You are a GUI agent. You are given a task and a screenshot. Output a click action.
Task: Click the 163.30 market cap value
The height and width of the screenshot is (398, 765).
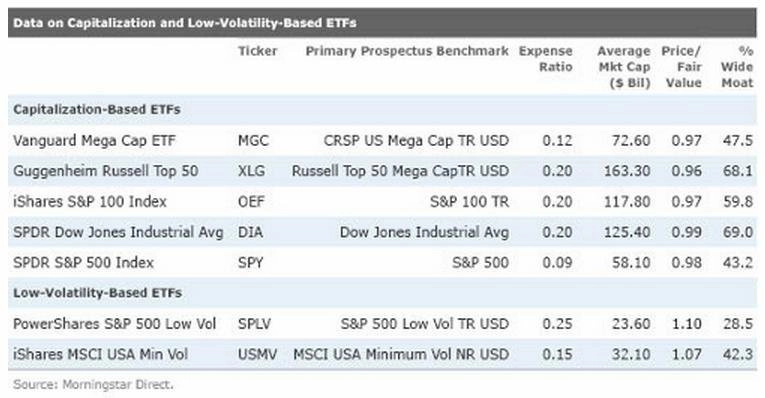(627, 171)
